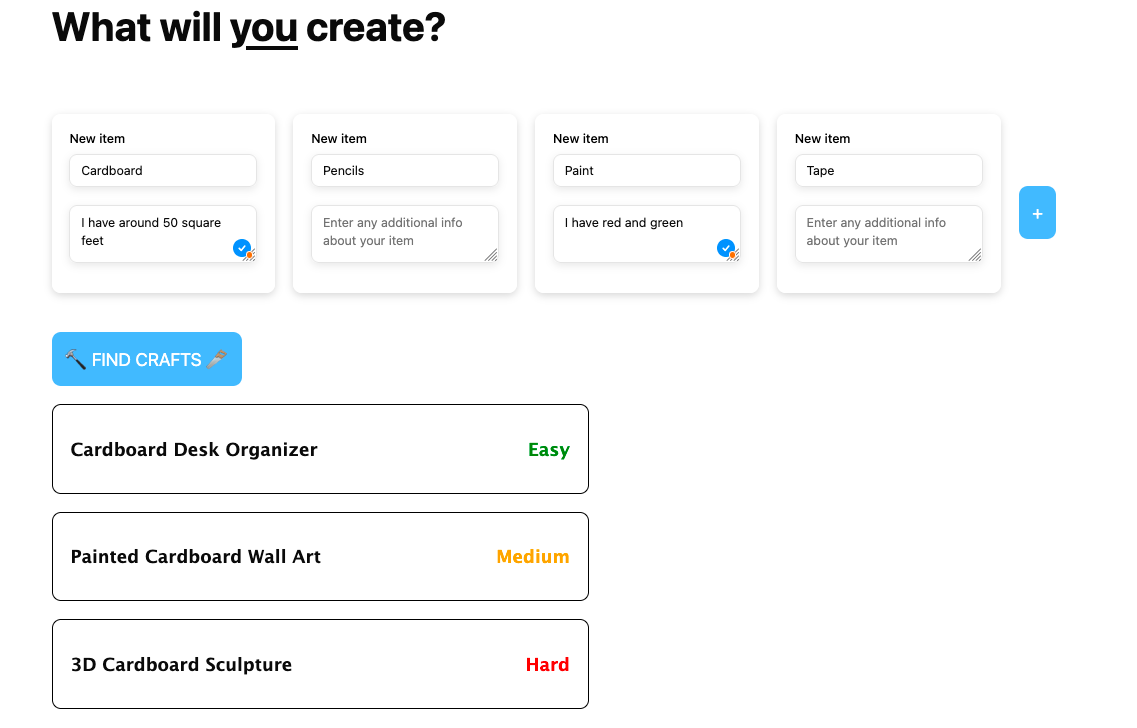This screenshot has width=1137, height=728.
Task: Click the '50 square feet' description box
Action: click(163, 233)
